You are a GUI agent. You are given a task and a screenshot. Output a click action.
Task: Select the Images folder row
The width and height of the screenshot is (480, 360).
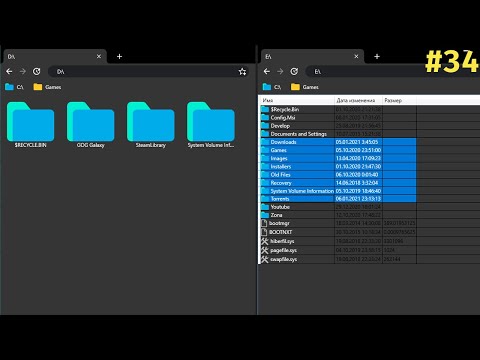click(x=338, y=158)
